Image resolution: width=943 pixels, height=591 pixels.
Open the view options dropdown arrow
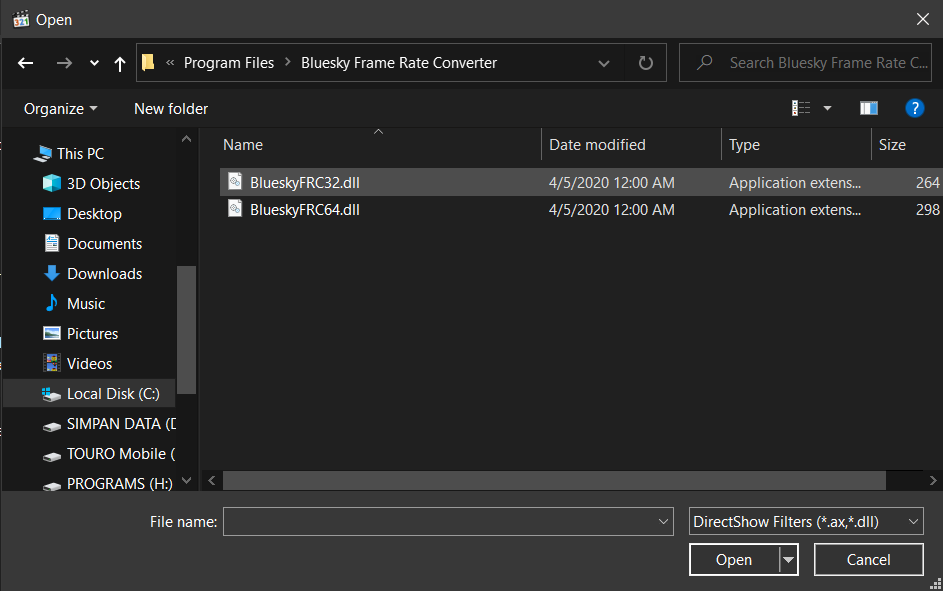click(x=828, y=109)
